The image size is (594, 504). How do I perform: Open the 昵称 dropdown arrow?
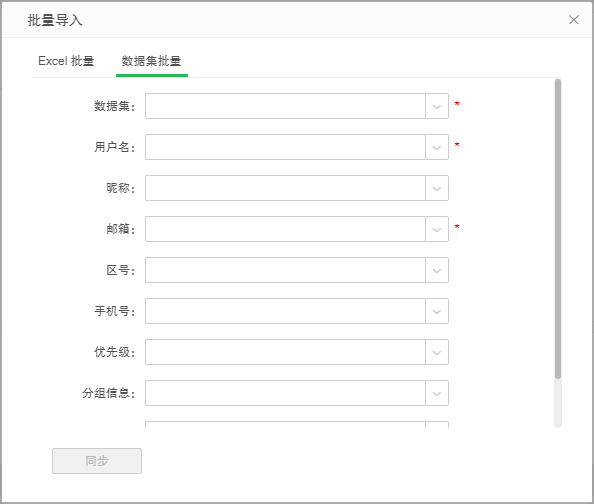[437, 188]
